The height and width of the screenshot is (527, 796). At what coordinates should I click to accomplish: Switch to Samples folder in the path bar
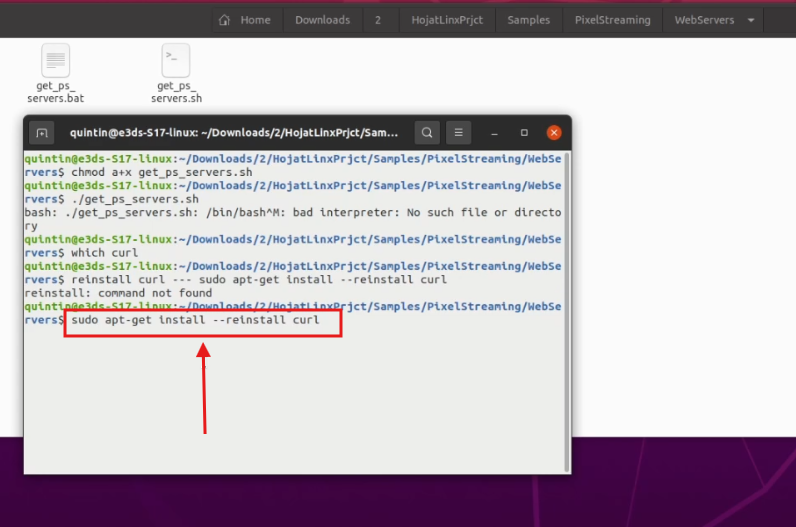[528, 20]
